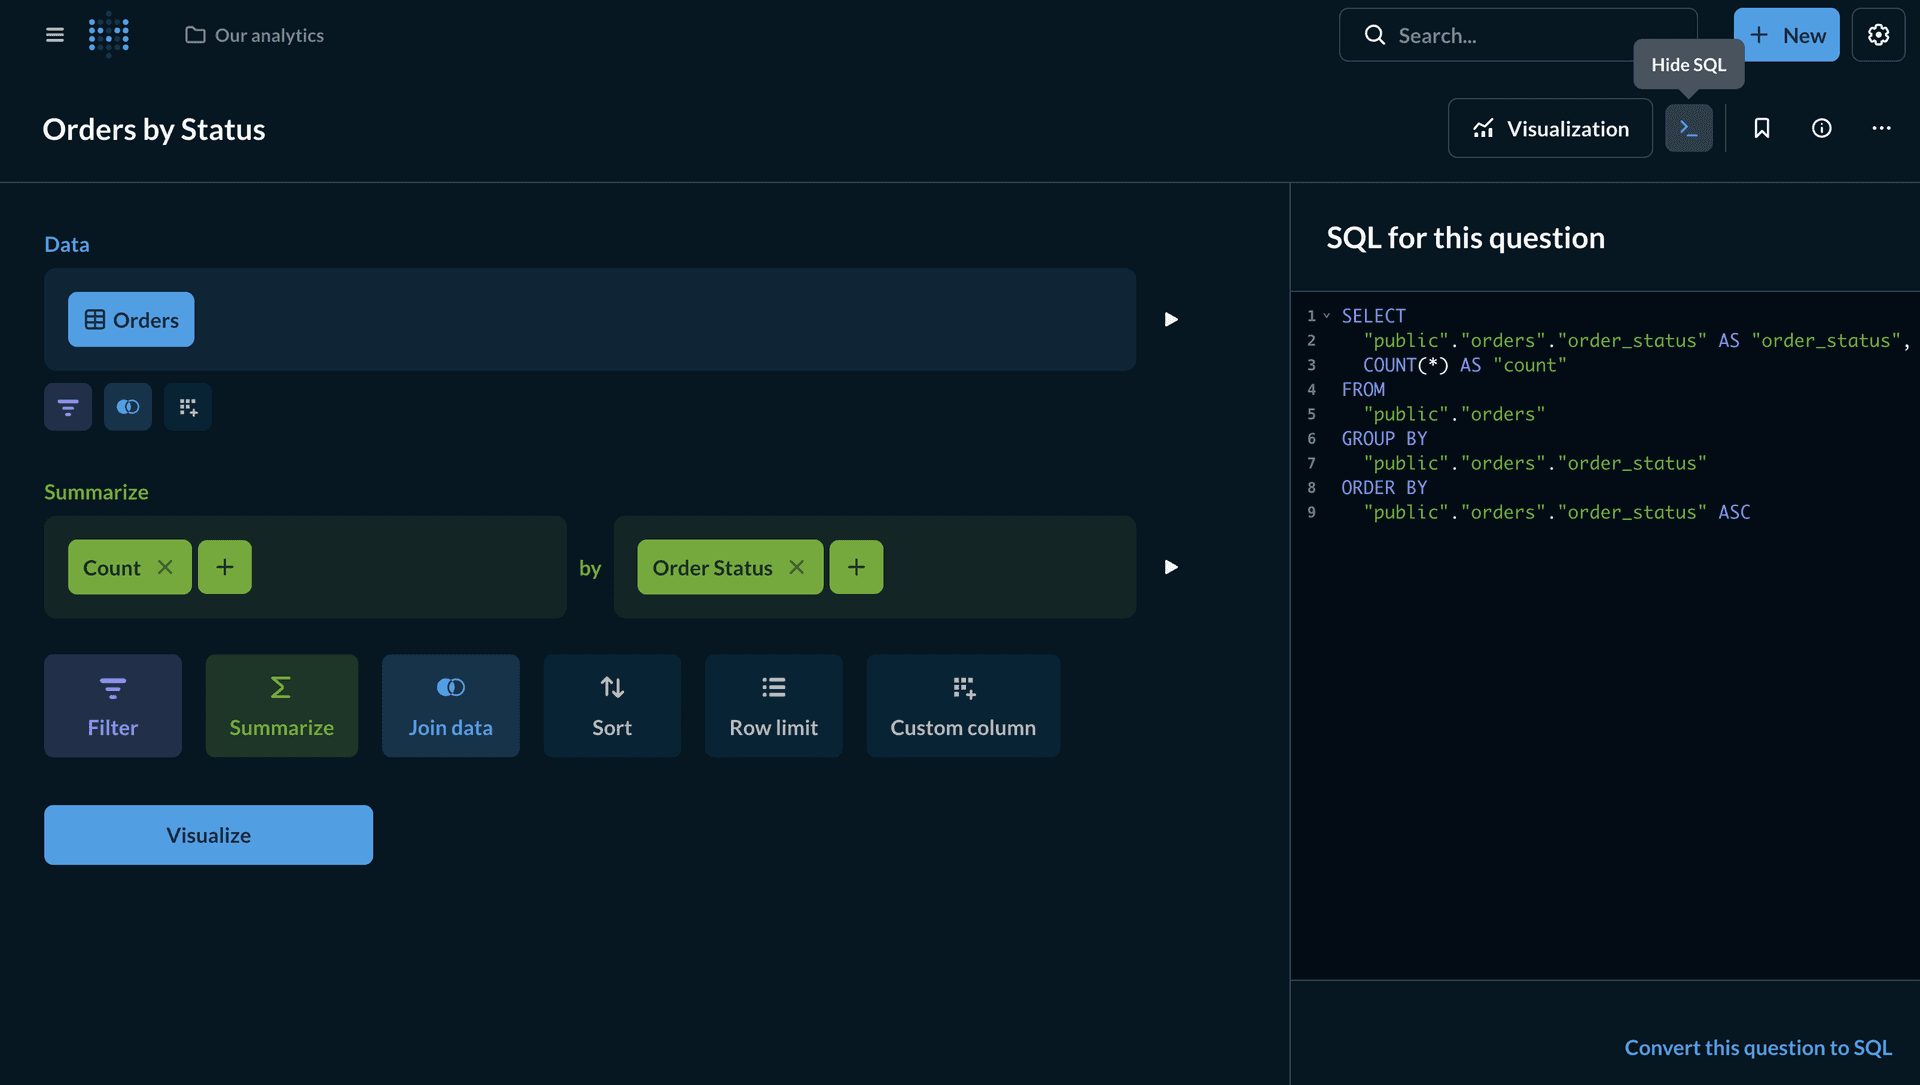Select the Row limit option

coord(773,705)
